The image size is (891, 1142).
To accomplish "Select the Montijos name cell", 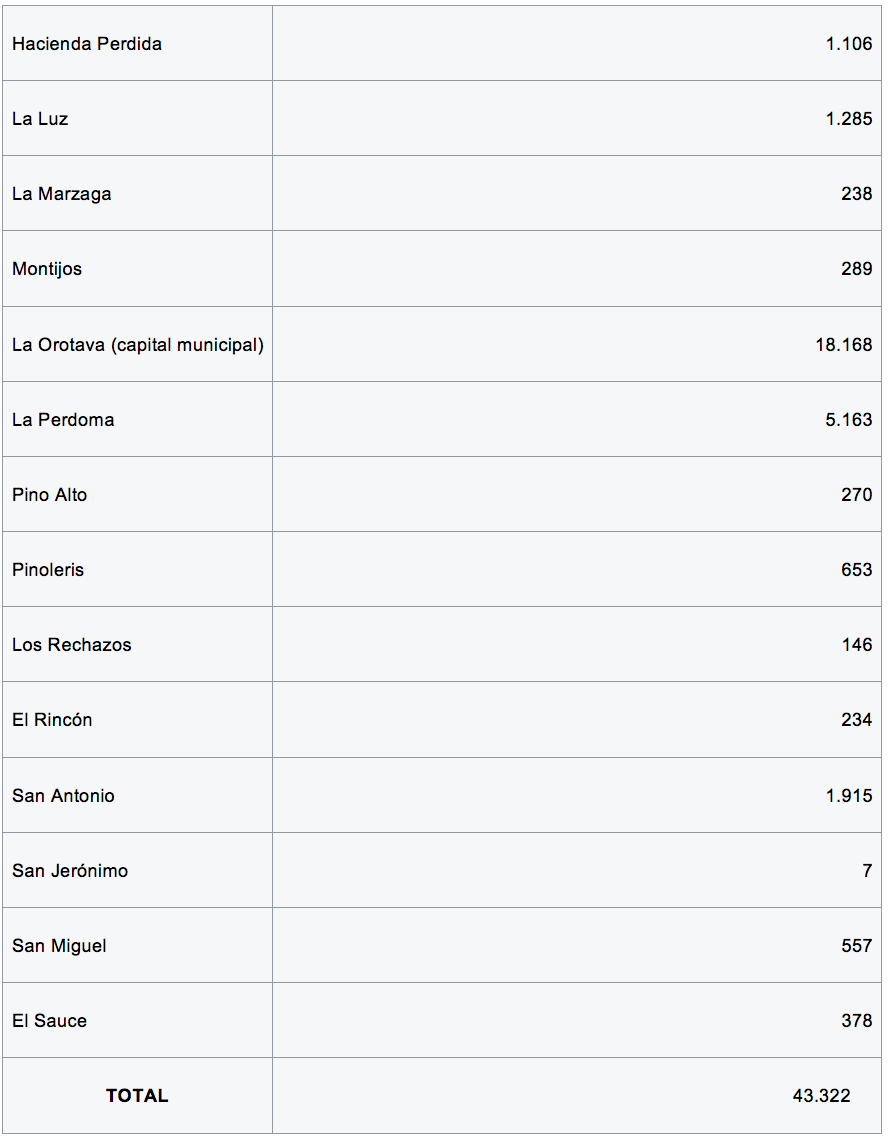I will (47, 269).
